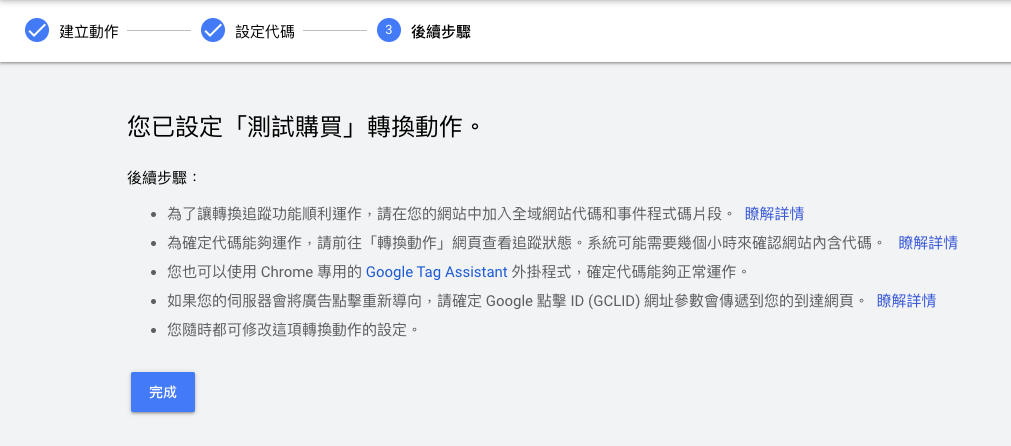1011x446 pixels.
Task: Click the bullet text 您隨時都可修改這項轉換動作的設定
Action: tap(292, 329)
